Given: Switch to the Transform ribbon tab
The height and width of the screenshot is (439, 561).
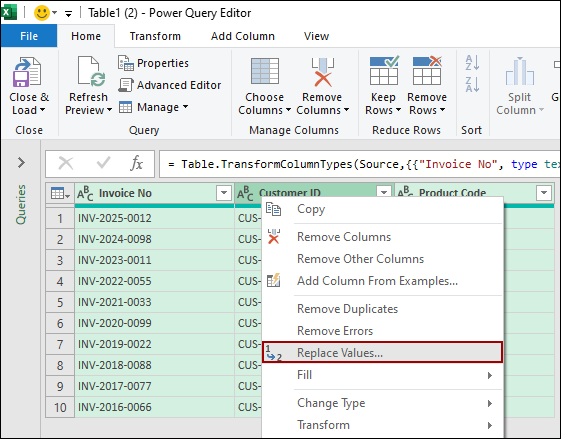Looking at the screenshot, I should (155, 36).
